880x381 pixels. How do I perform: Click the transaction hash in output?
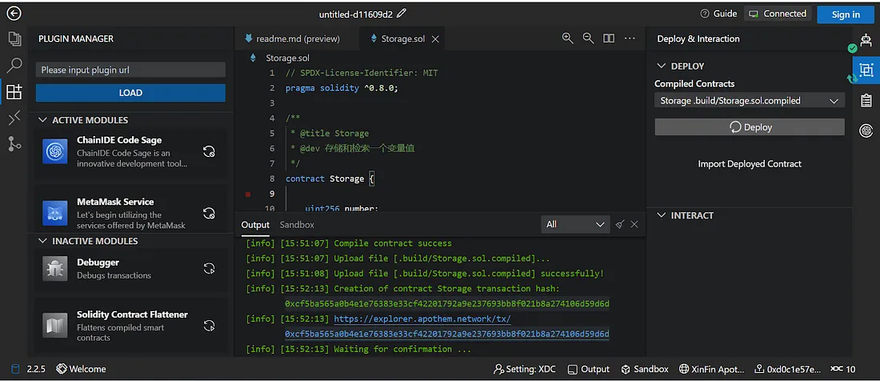(x=447, y=304)
